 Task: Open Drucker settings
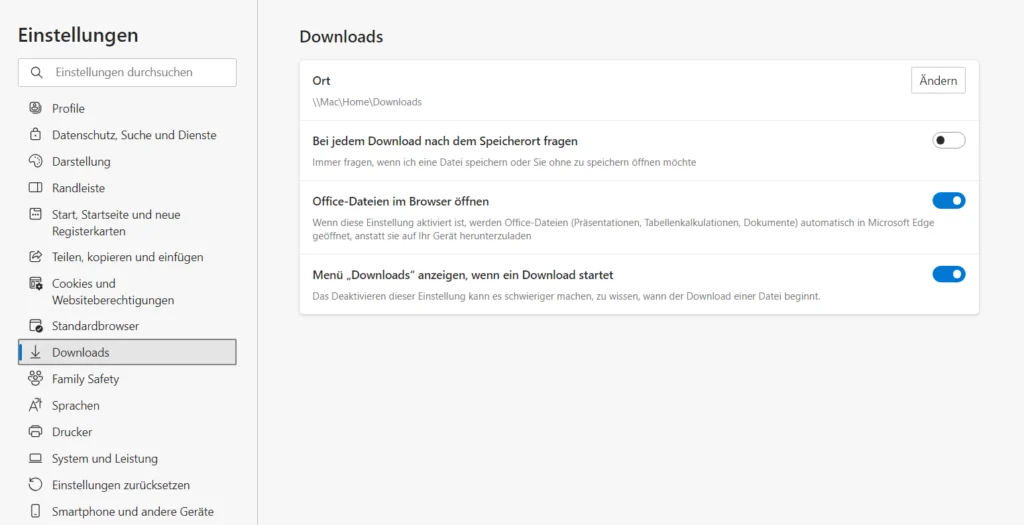pos(127,432)
